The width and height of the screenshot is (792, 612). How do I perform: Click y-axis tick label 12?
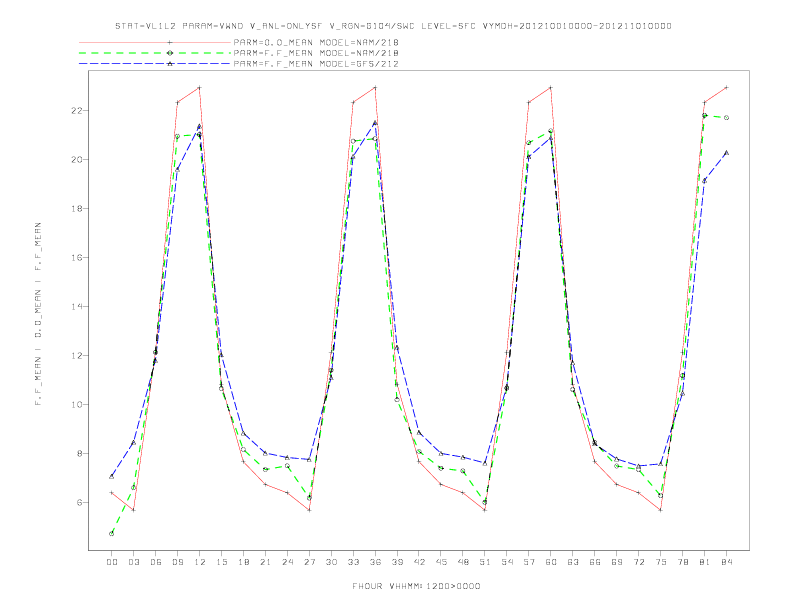pos(77,355)
